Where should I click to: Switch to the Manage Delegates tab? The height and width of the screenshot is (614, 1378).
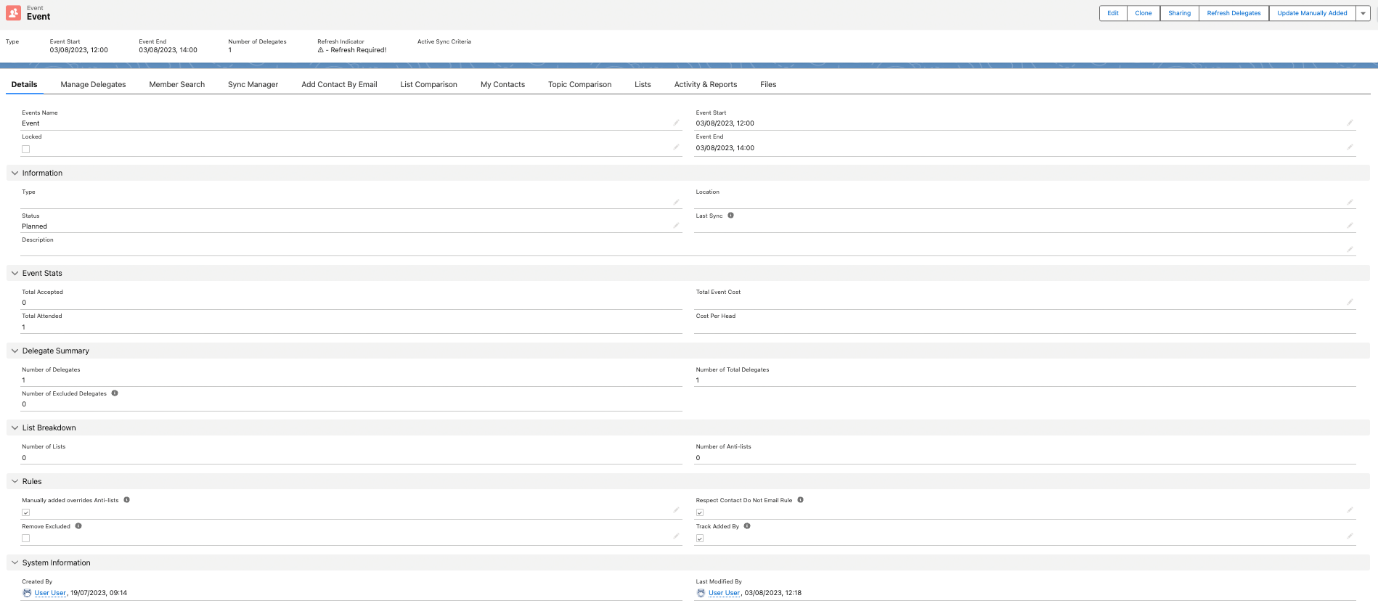[93, 84]
